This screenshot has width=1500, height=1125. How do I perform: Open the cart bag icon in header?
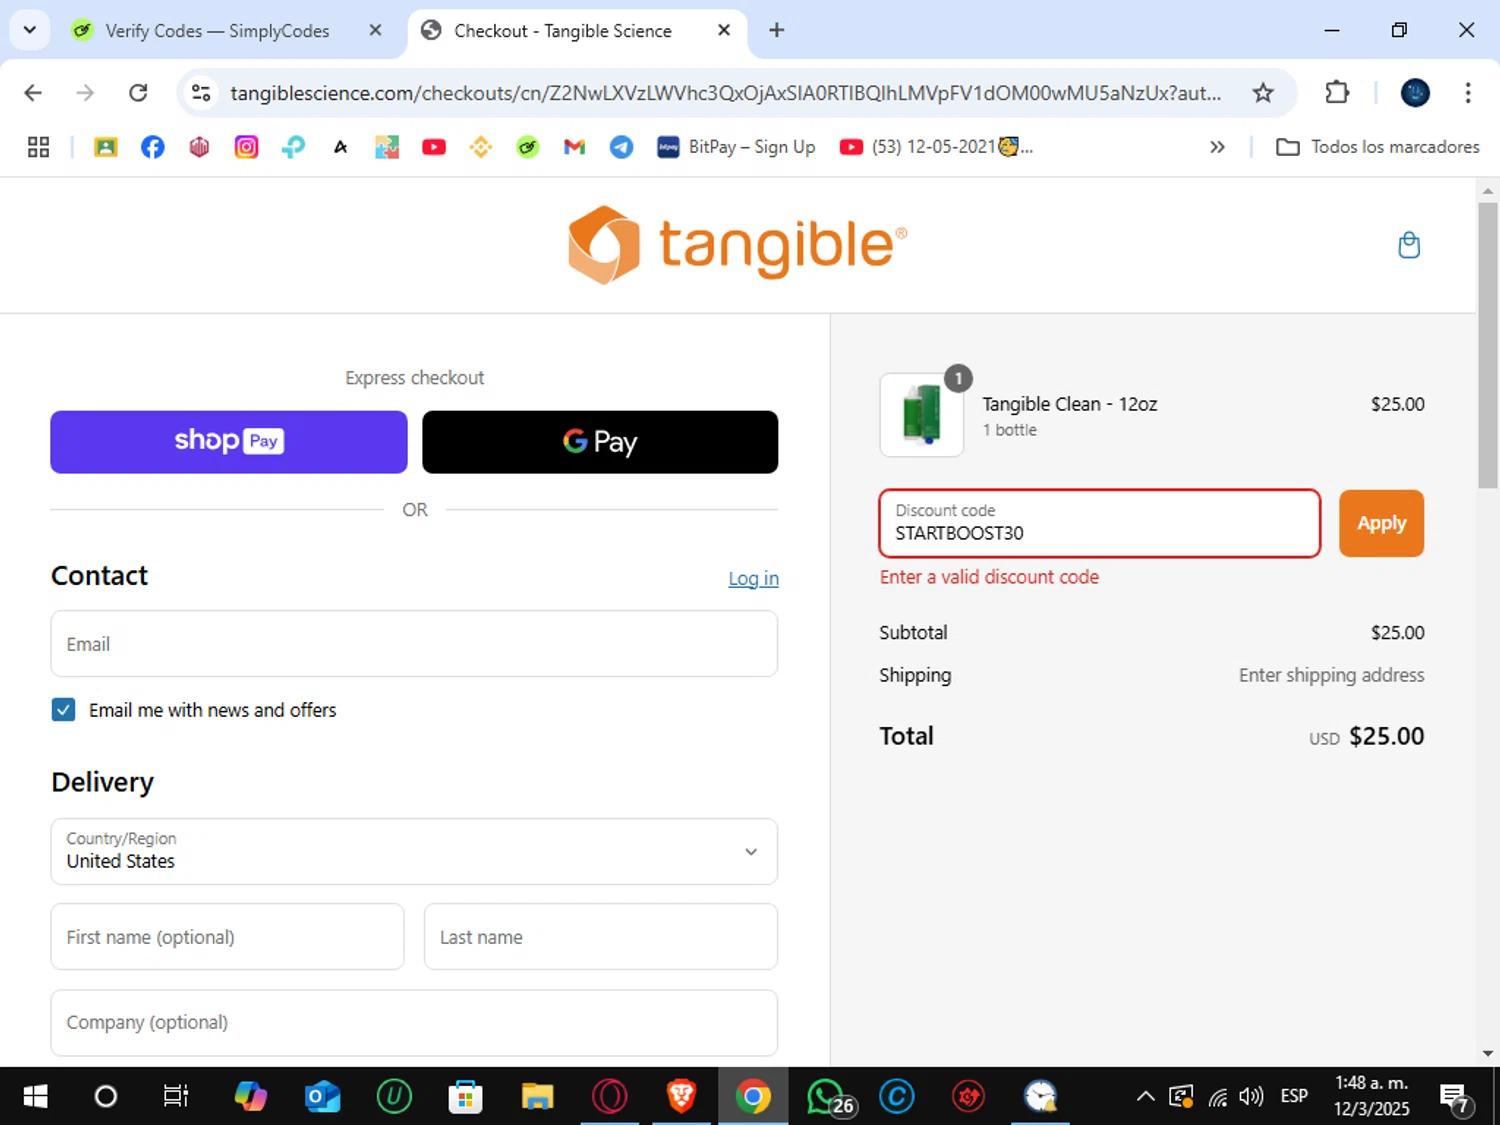pyautogui.click(x=1409, y=245)
